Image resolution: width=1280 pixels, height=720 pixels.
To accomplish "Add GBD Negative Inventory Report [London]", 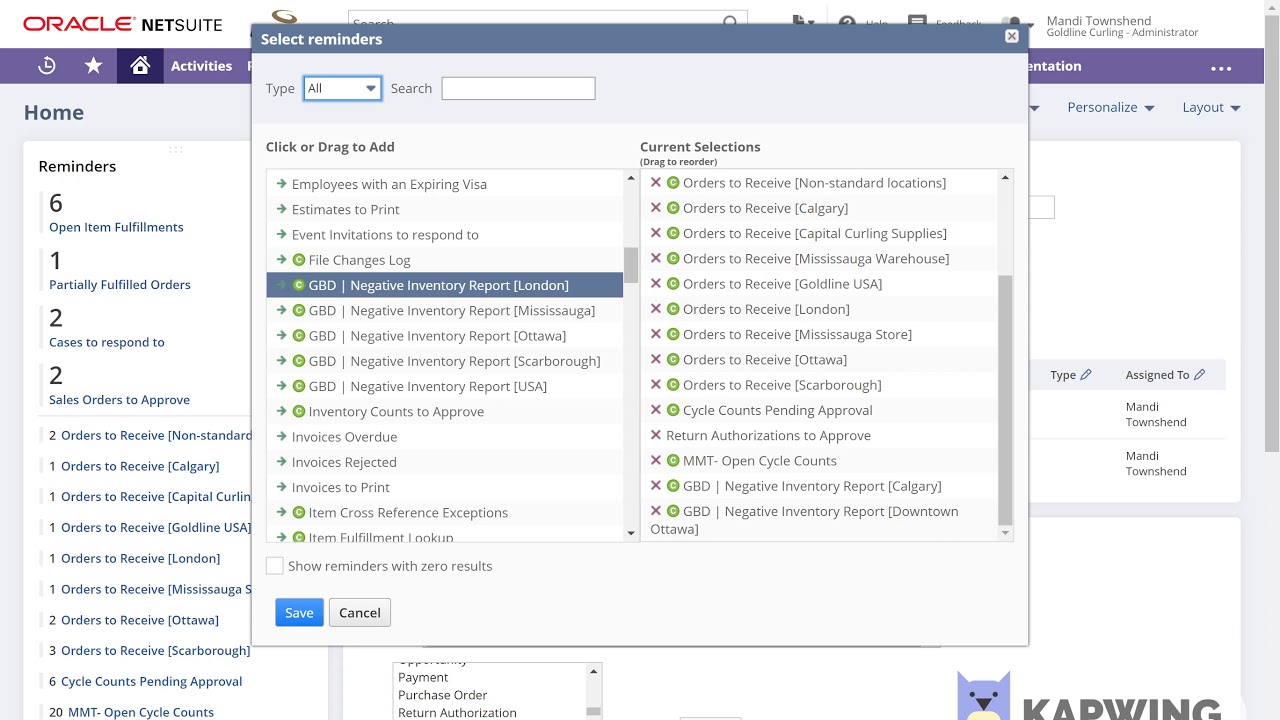I will tap(444, 285).
